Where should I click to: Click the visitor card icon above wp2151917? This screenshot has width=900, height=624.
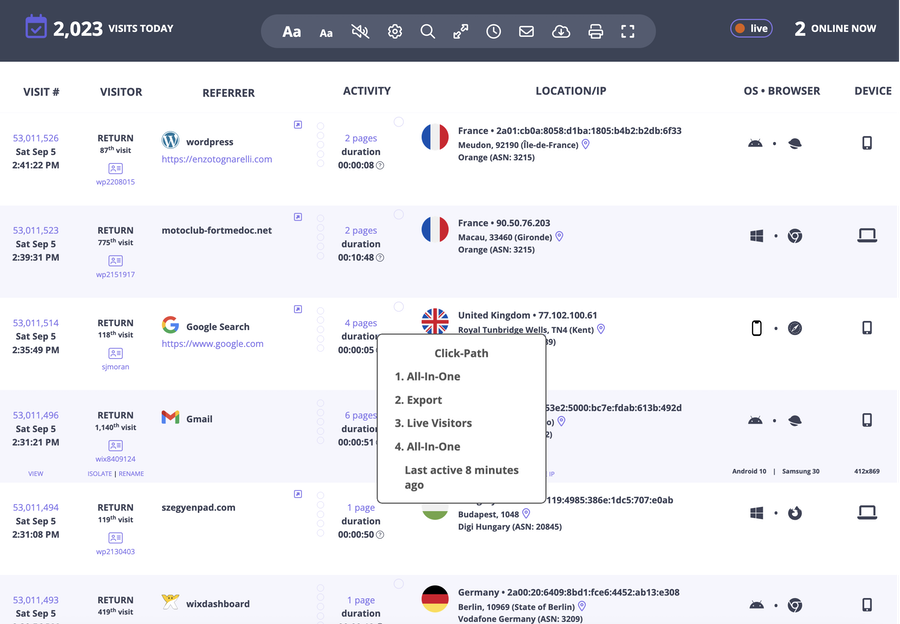[115, 261]
